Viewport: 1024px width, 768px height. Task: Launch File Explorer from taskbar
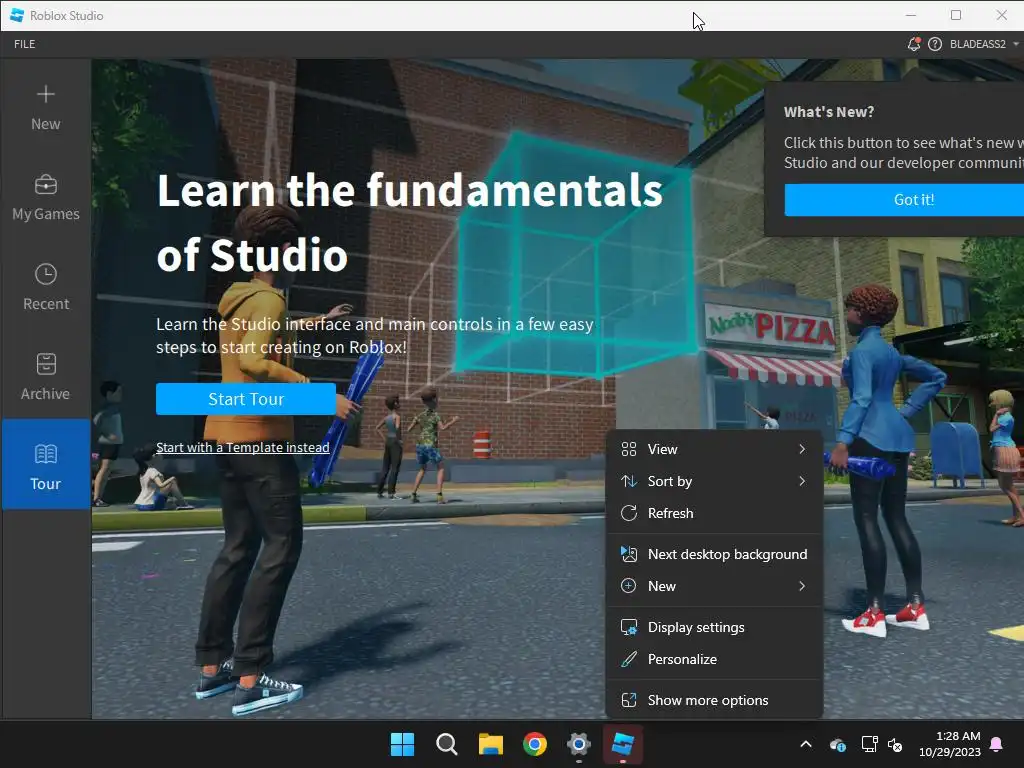(x=490, y=744)
